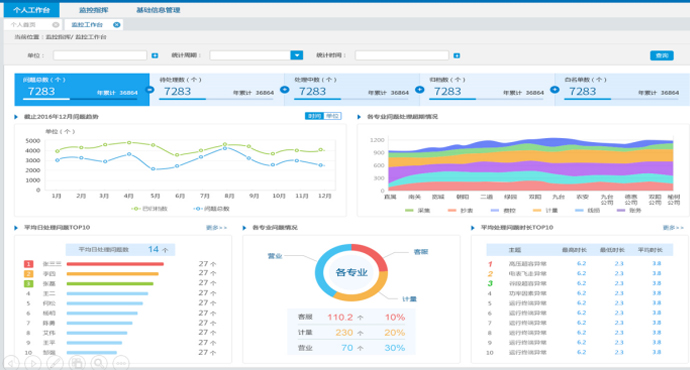Open 更多 link in 平均处理问题时长TOP10
This screenshot has height=370, width=690.
673,227
